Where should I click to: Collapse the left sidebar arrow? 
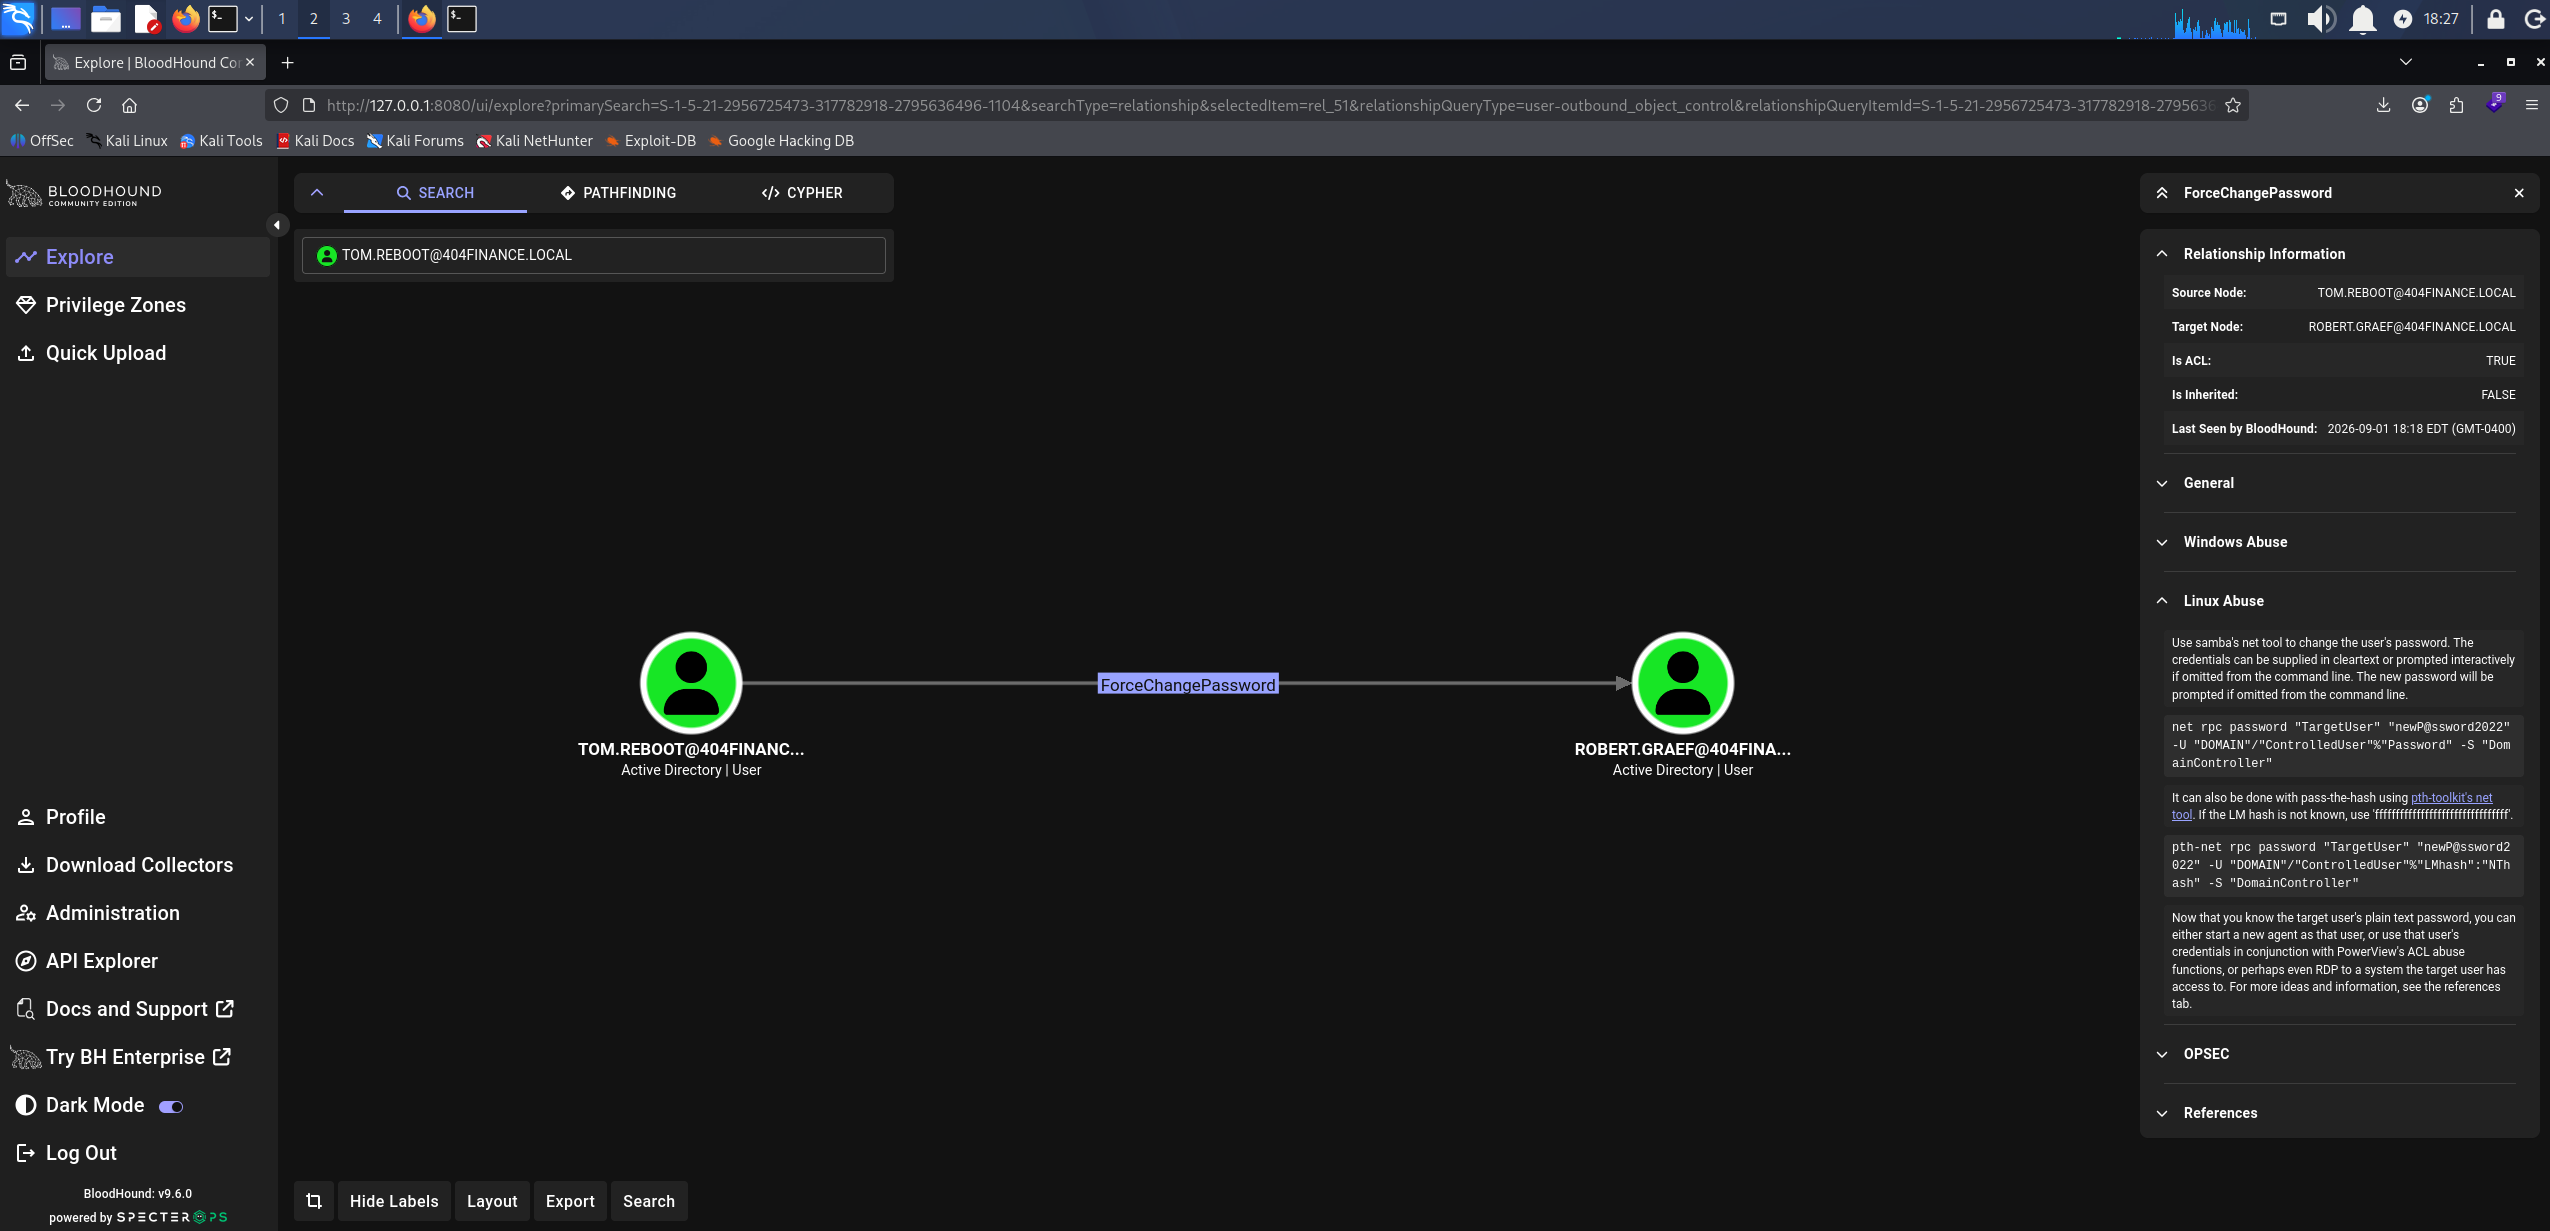(x=277, y=225)
